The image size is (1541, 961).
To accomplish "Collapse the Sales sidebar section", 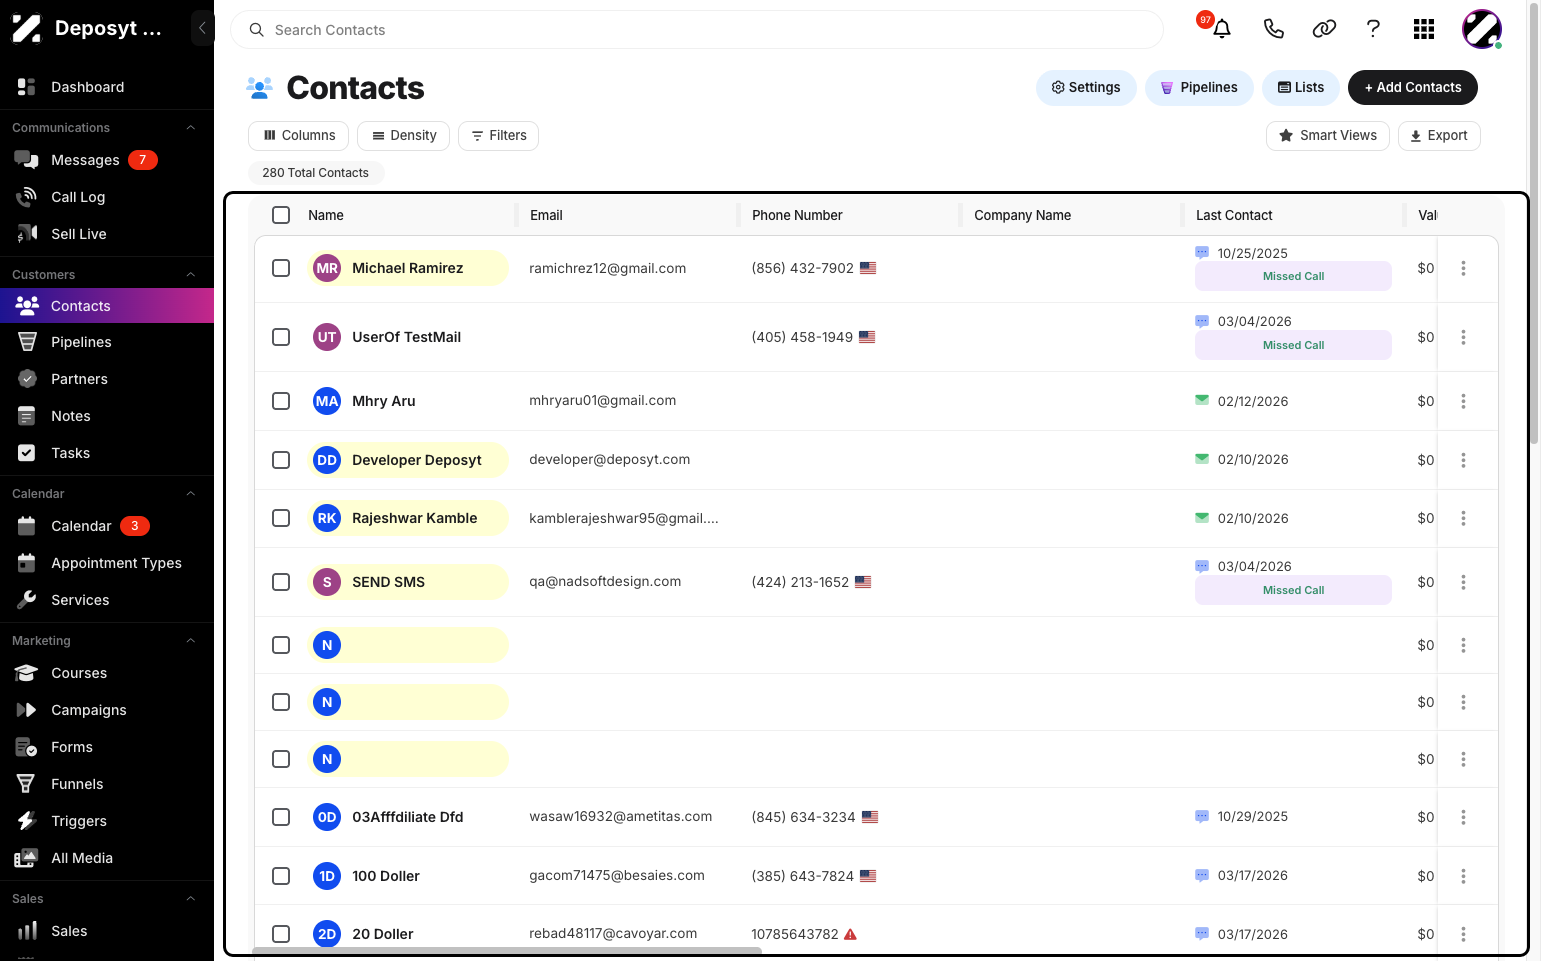I will [x=191, y=898].
